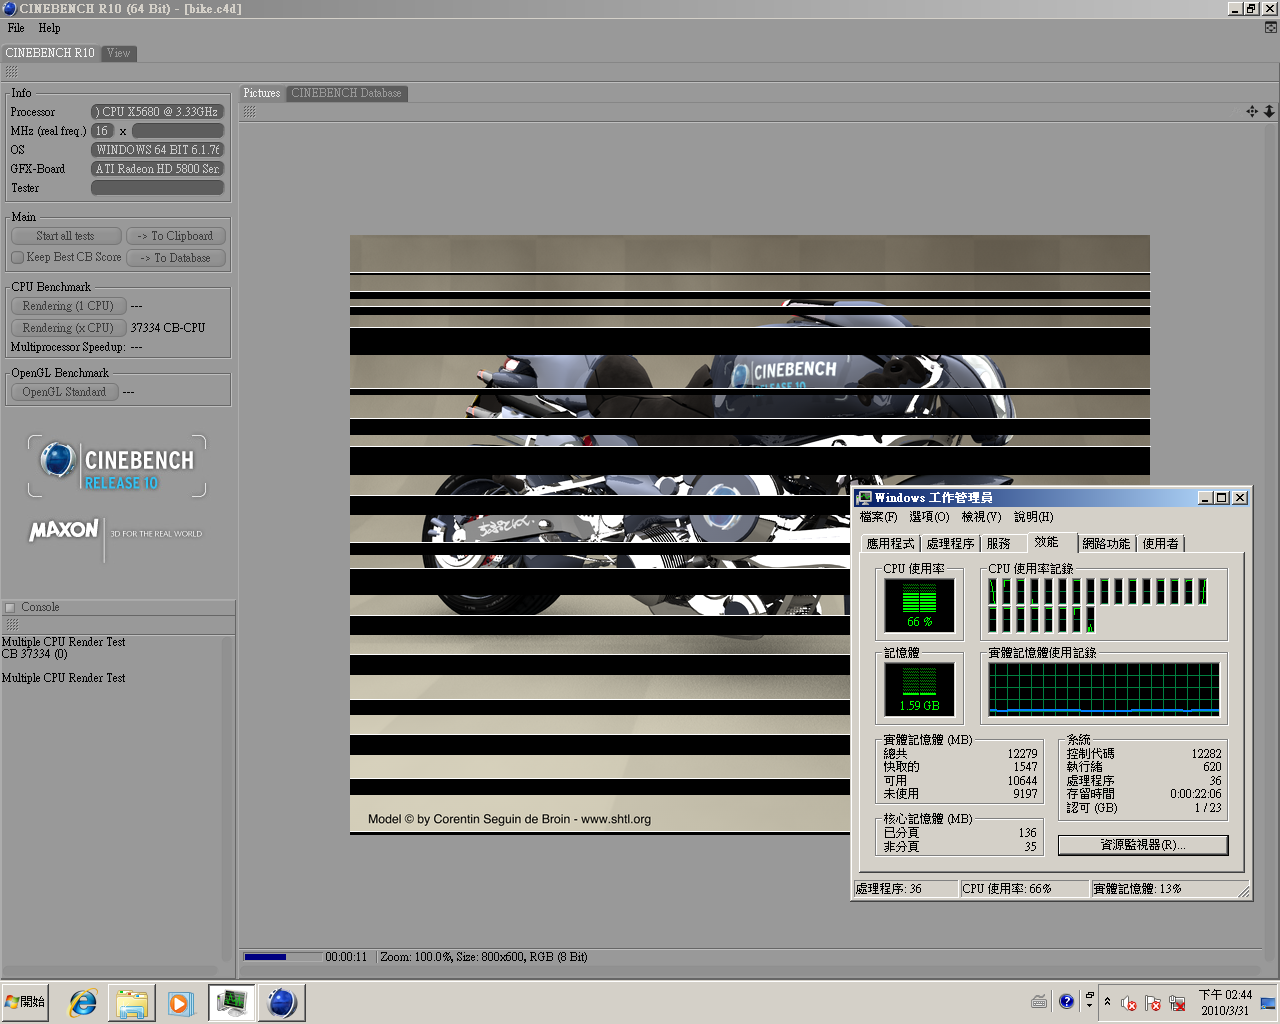Enable Keep Best CB Score checkbox
Viewport: 1280px width, 1024px height.
point(17,257)
